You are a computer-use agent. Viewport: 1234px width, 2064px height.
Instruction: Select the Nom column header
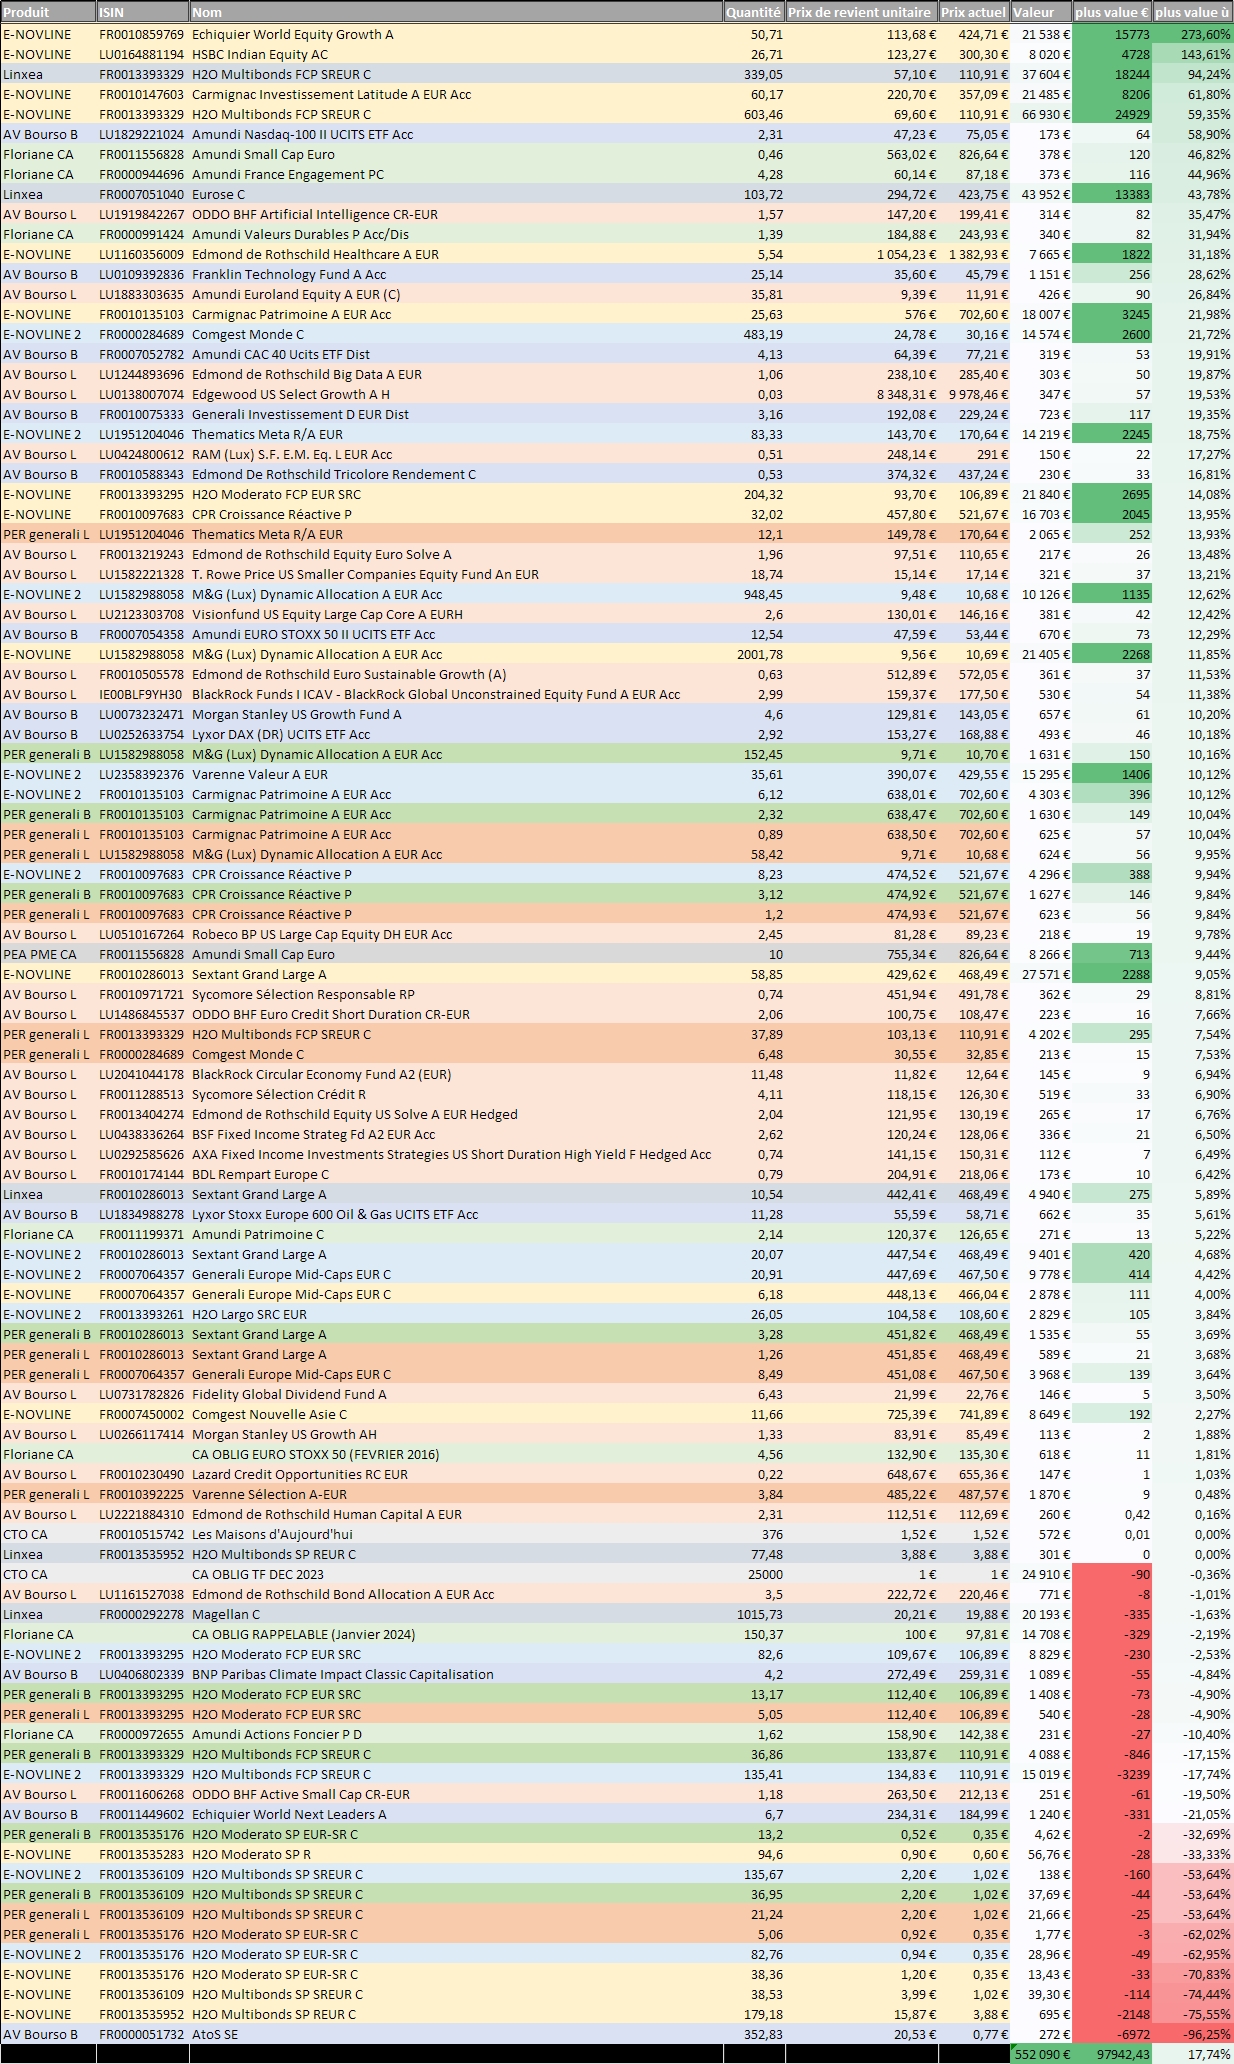pos(456,12)
